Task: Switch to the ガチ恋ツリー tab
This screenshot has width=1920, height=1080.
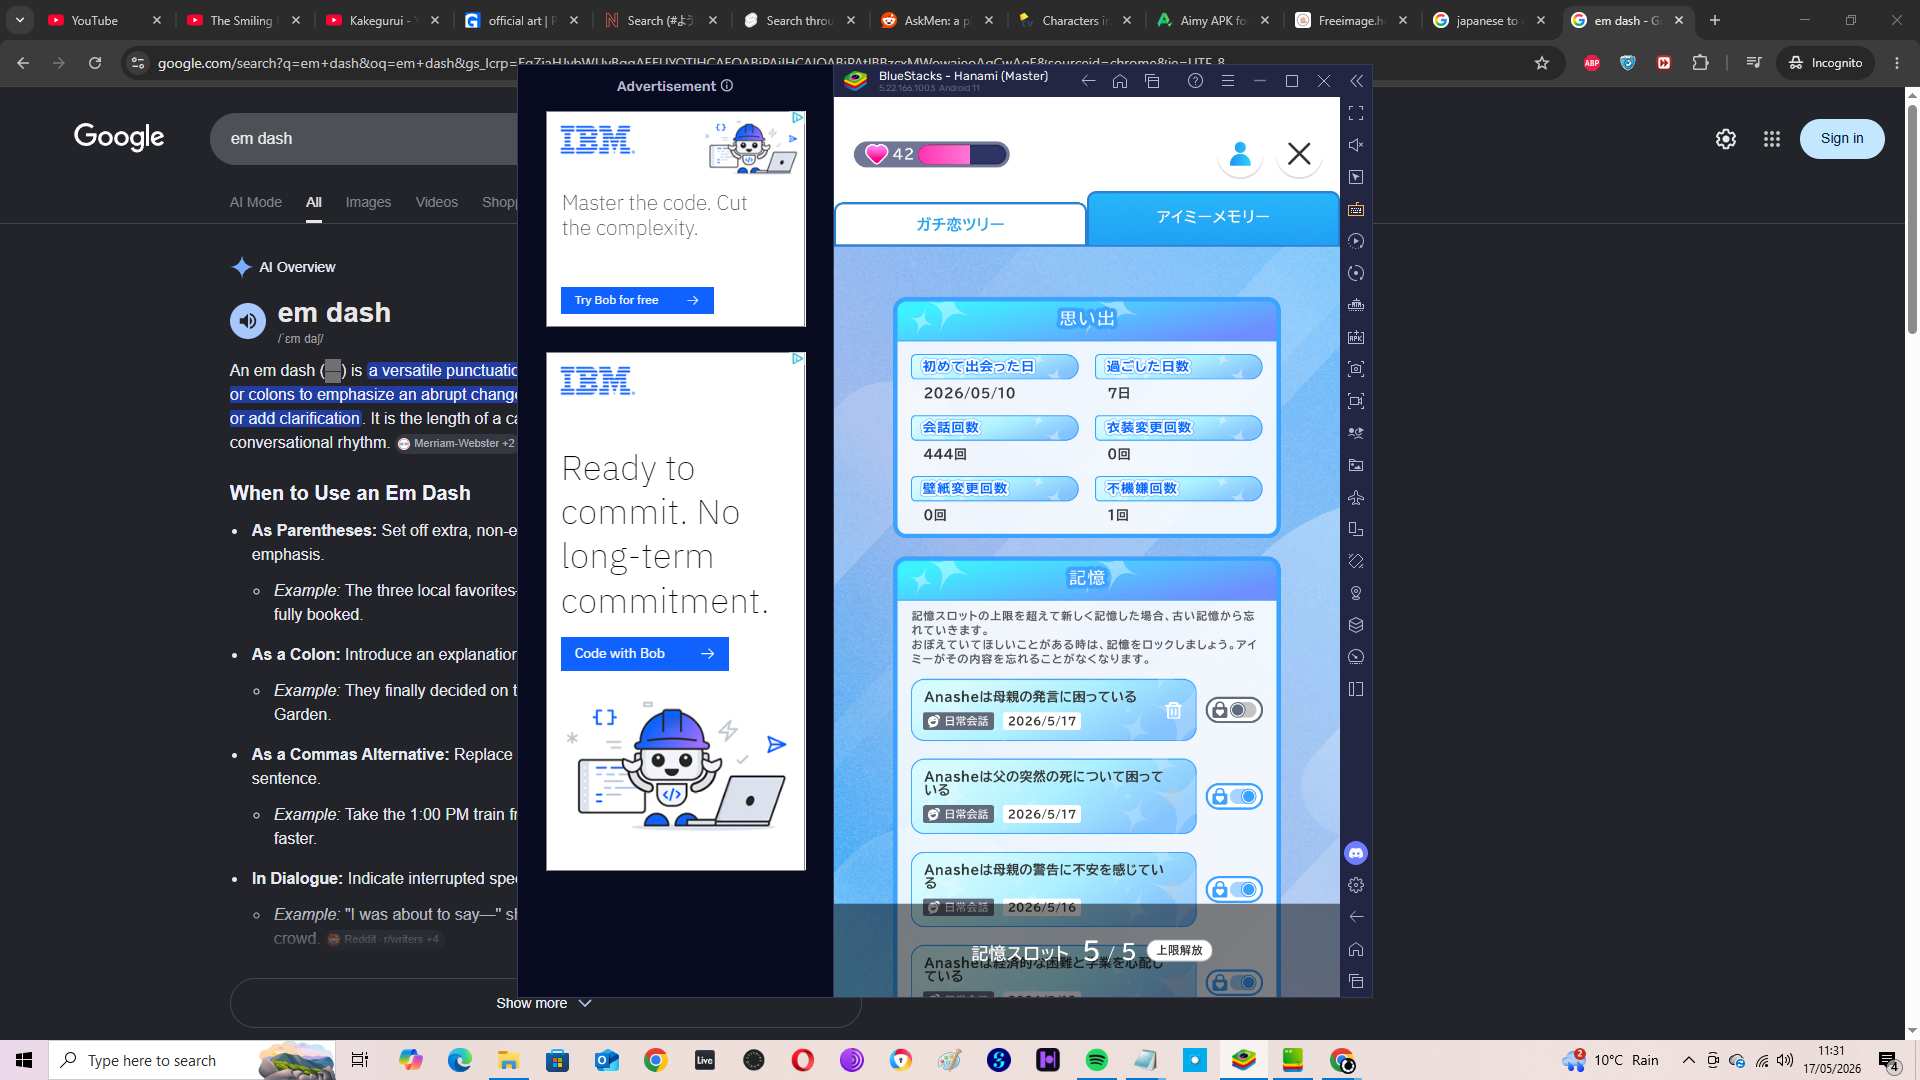Action: point(960,224)
